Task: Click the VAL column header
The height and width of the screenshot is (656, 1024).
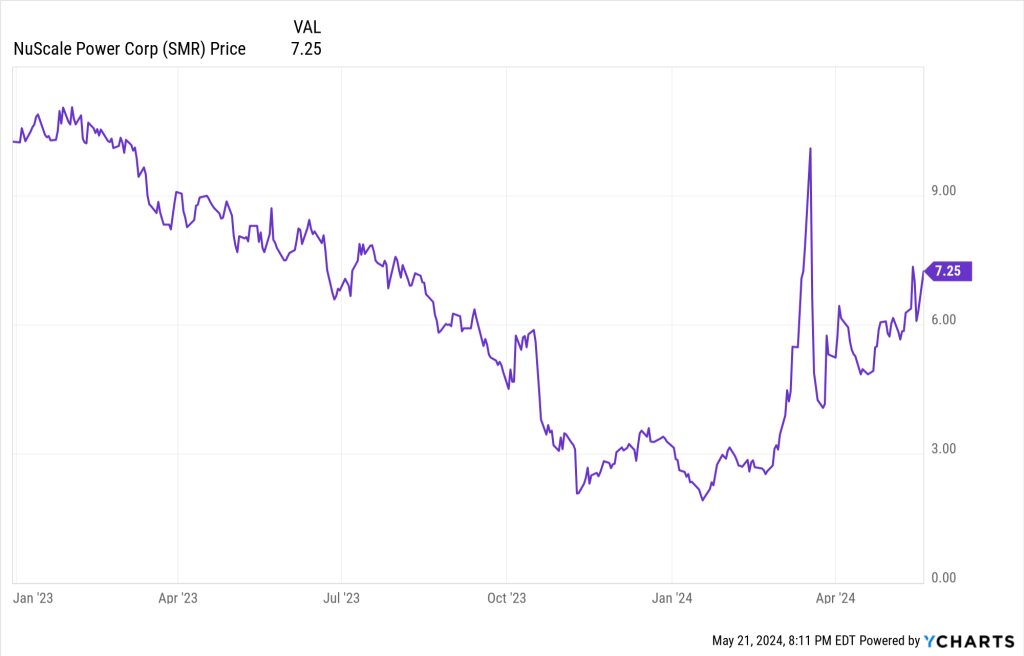Action: (x=307, y=27)
